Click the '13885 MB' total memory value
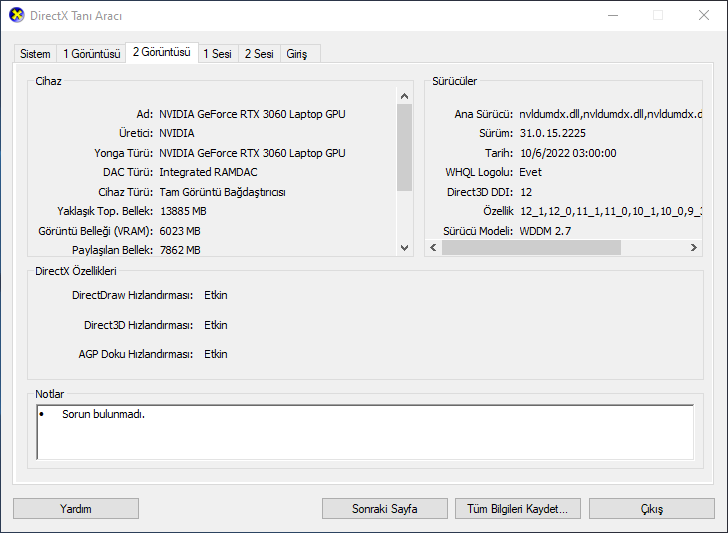 point(183,211)
